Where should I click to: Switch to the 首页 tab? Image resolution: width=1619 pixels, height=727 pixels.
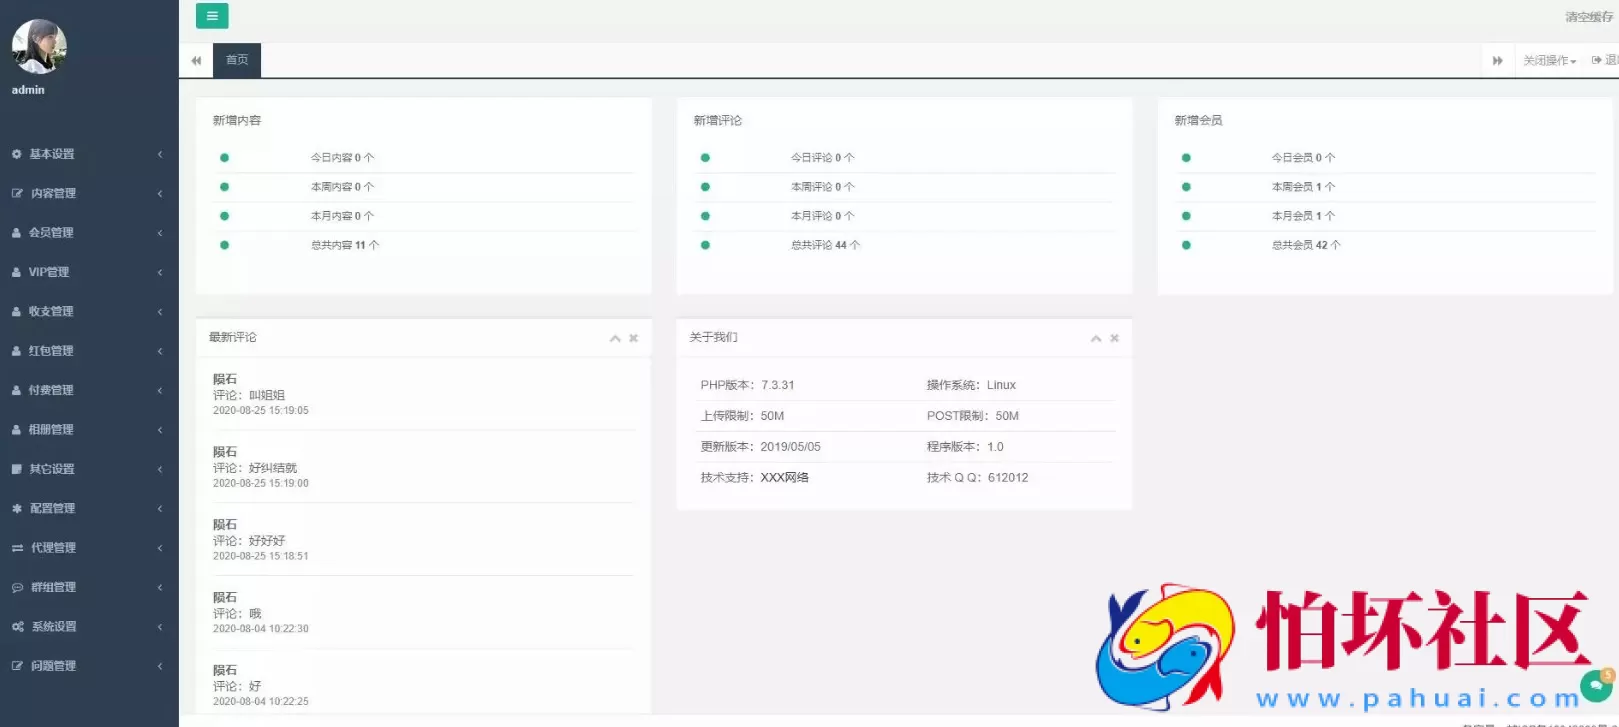click(237, 60)
